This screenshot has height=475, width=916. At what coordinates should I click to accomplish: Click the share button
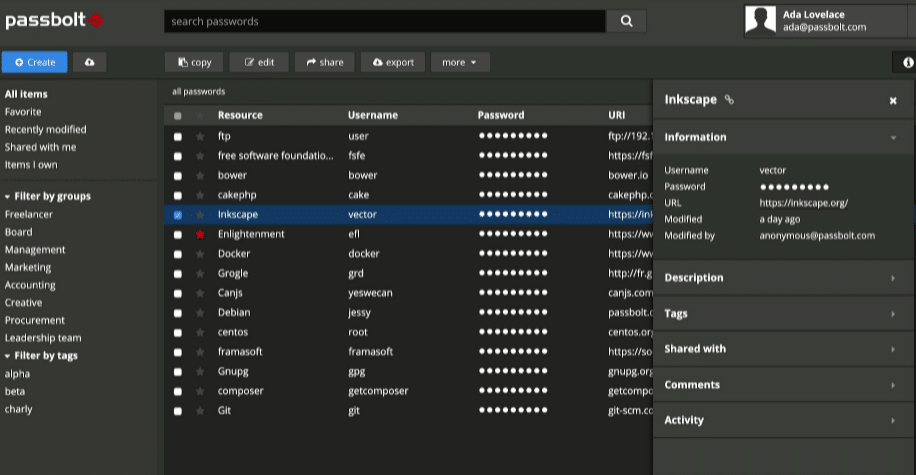pos(325,62)
